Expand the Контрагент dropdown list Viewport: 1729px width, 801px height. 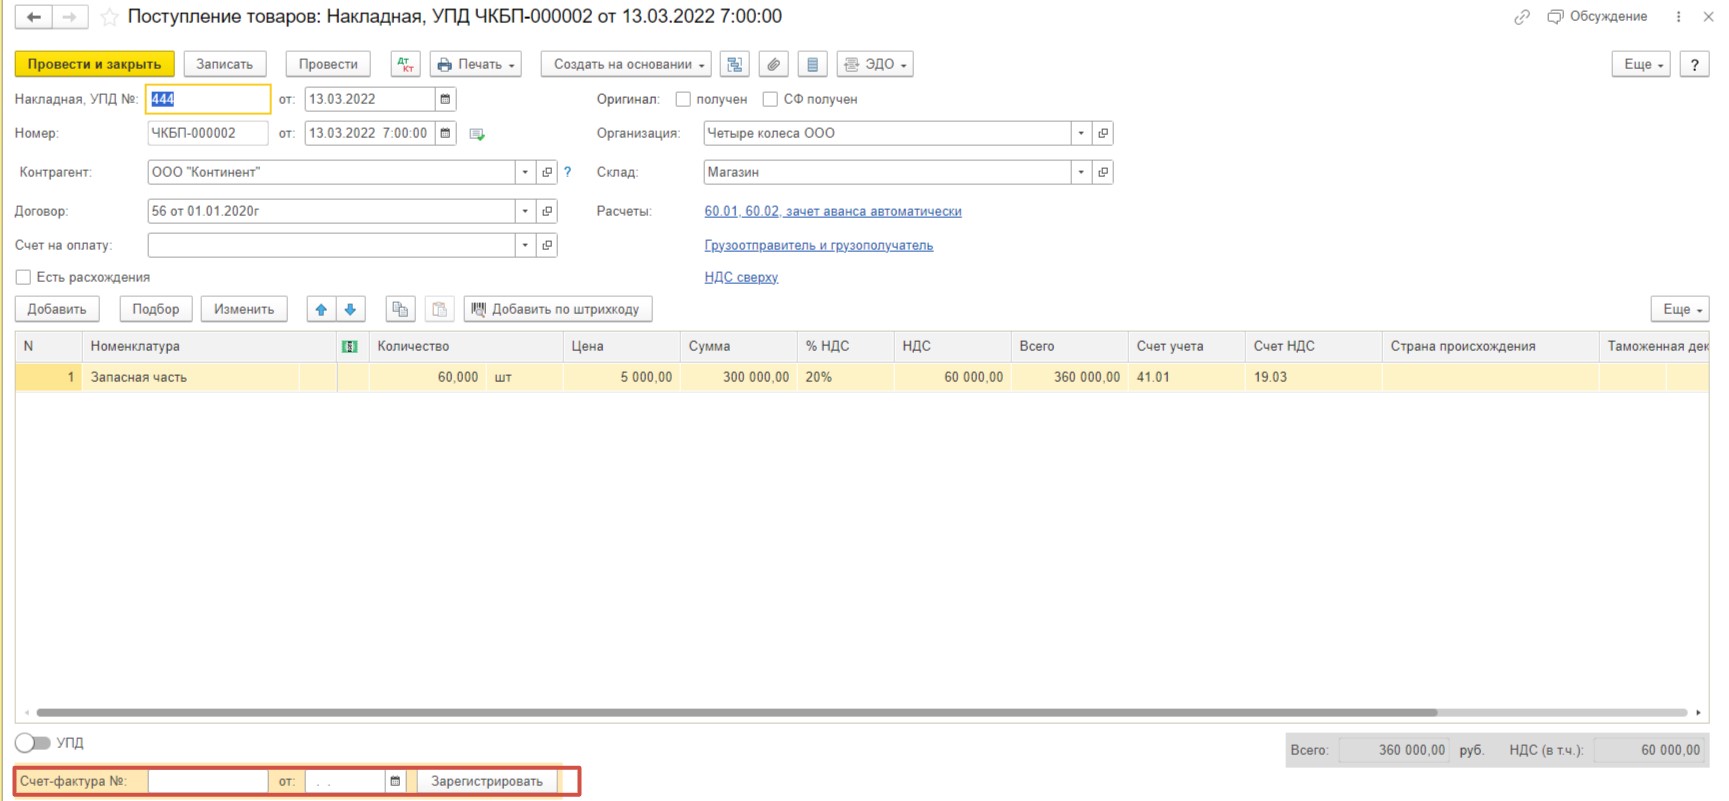pos(525,172)
